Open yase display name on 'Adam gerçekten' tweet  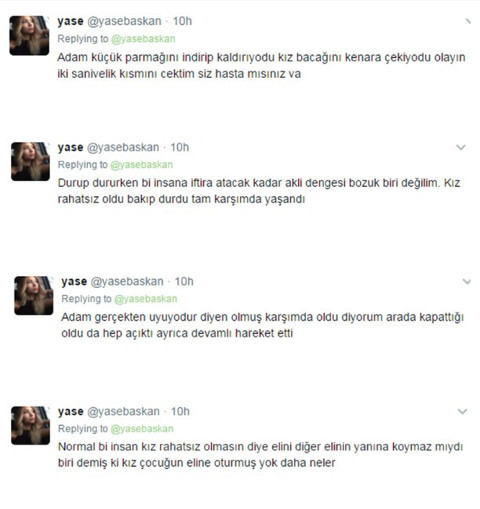click(74, 282)
